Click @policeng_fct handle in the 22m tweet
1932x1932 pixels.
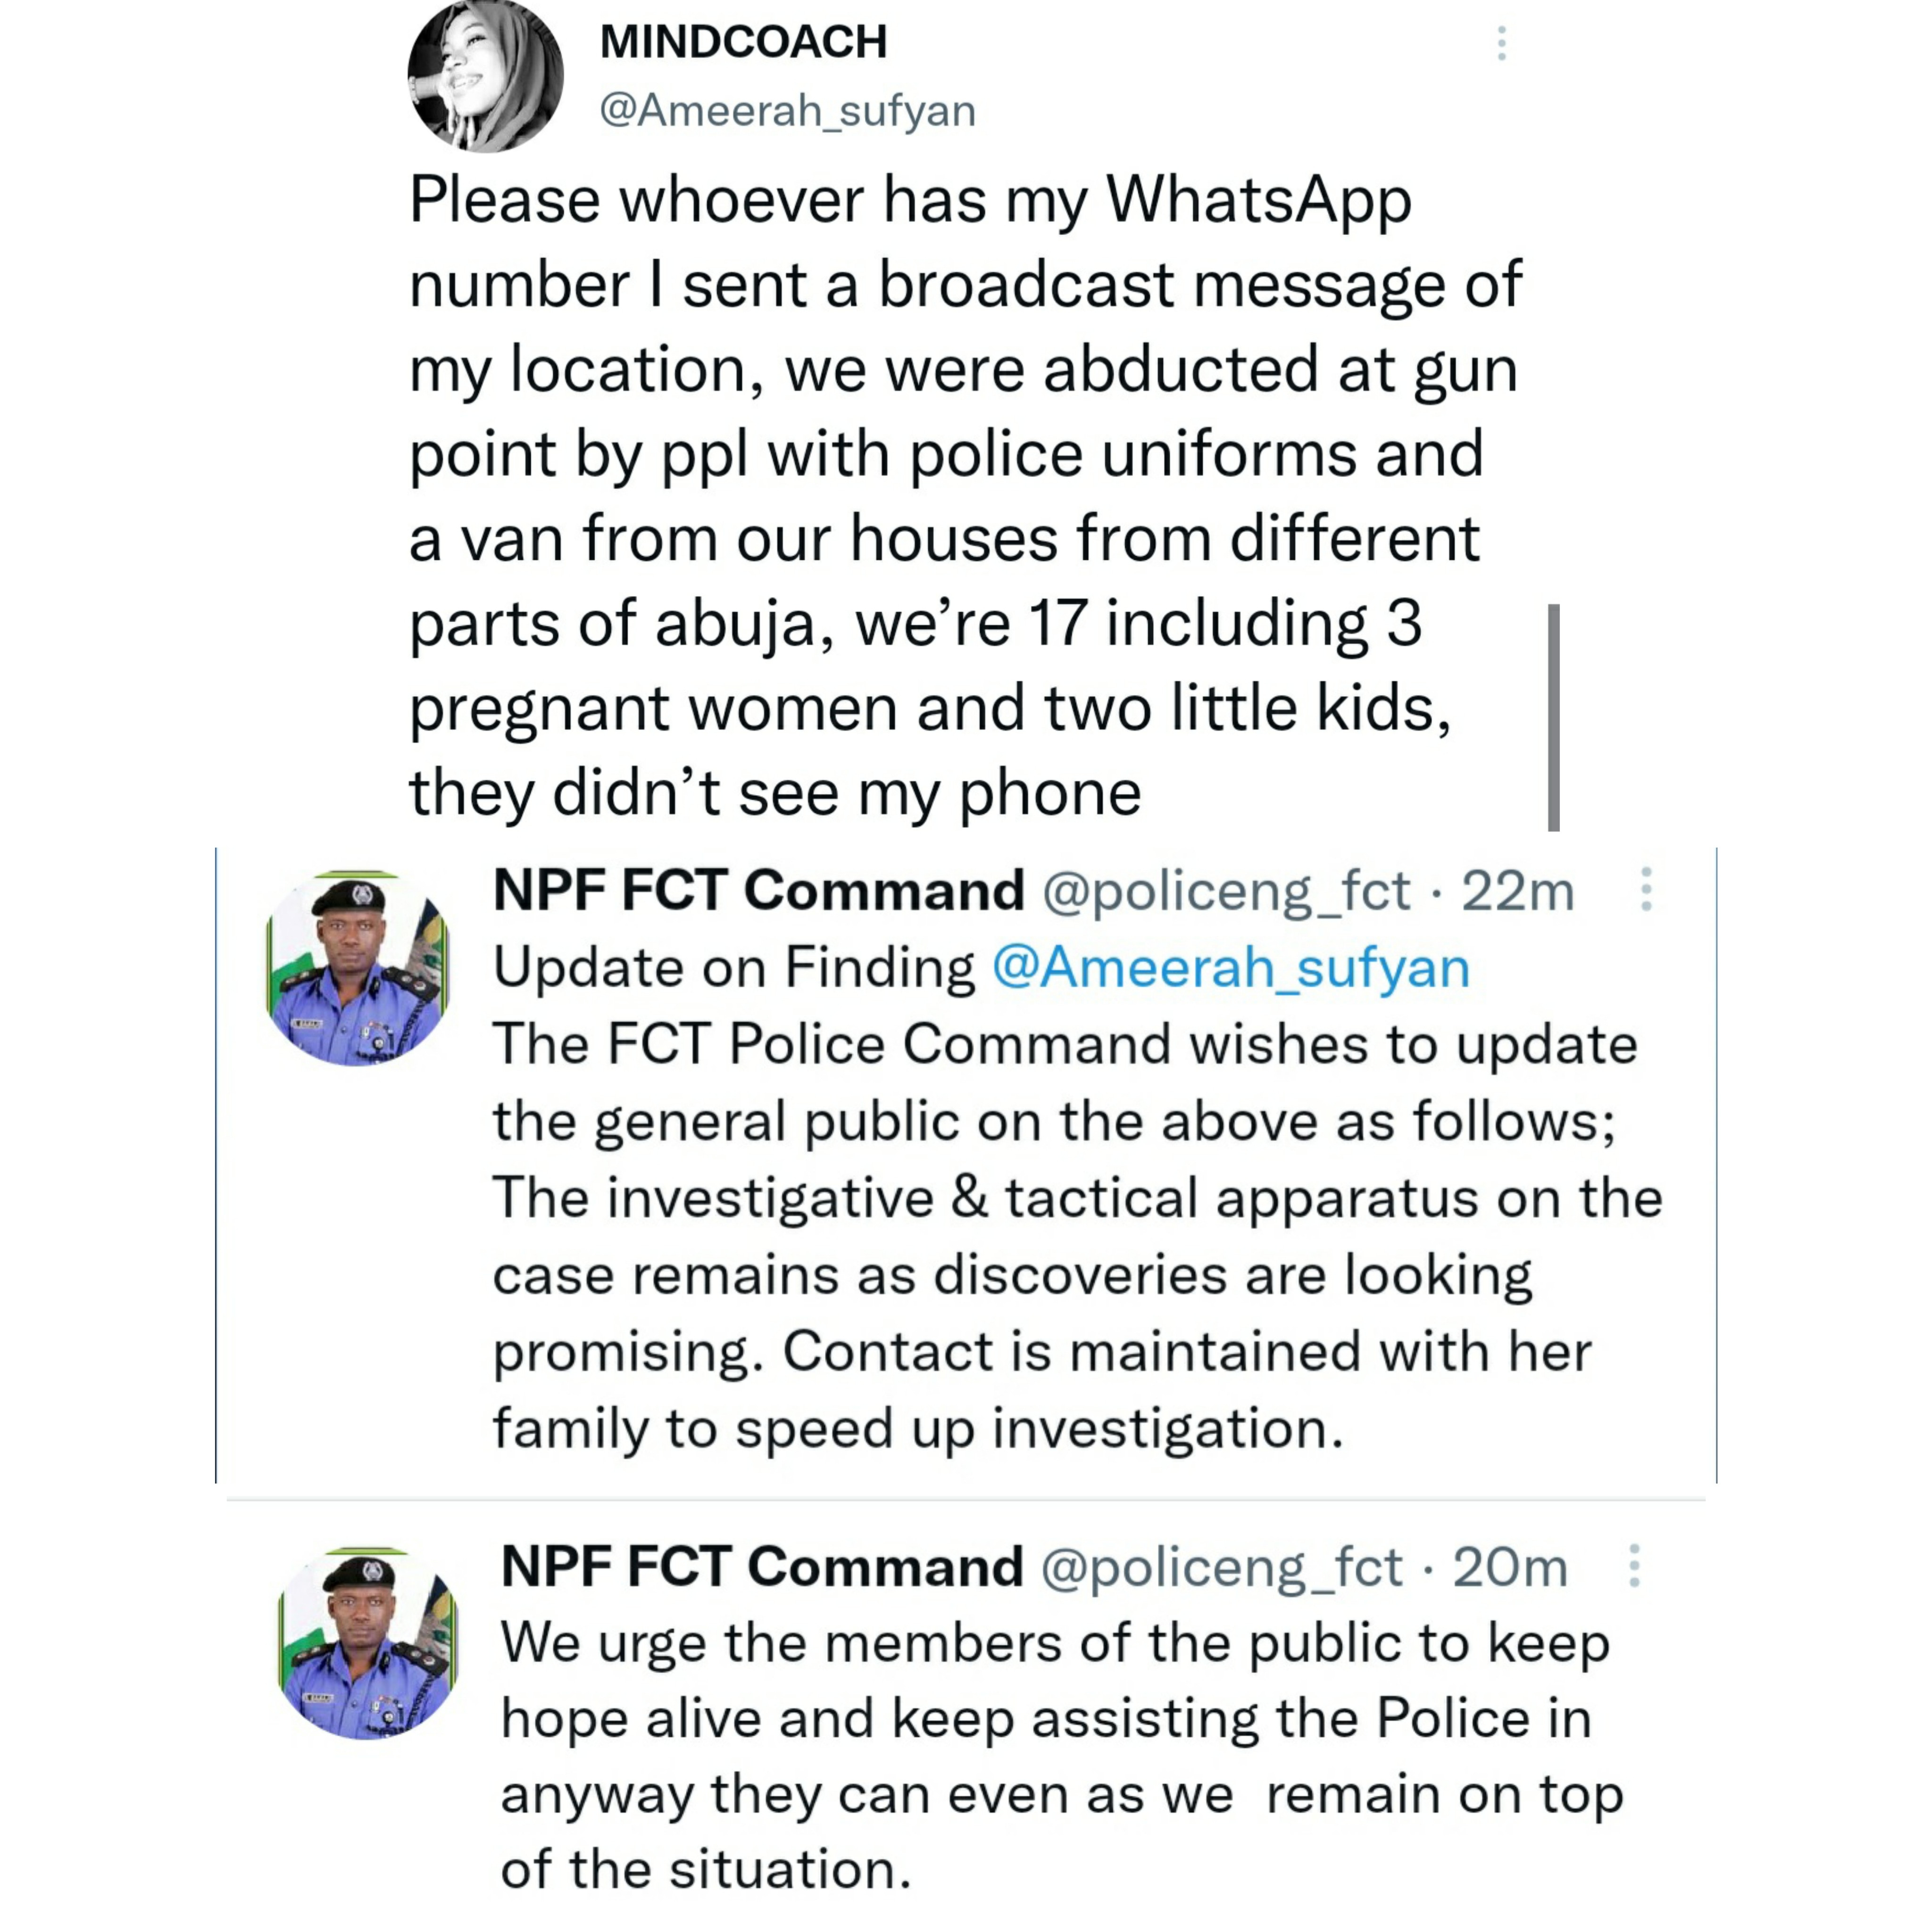point(1226,890)
